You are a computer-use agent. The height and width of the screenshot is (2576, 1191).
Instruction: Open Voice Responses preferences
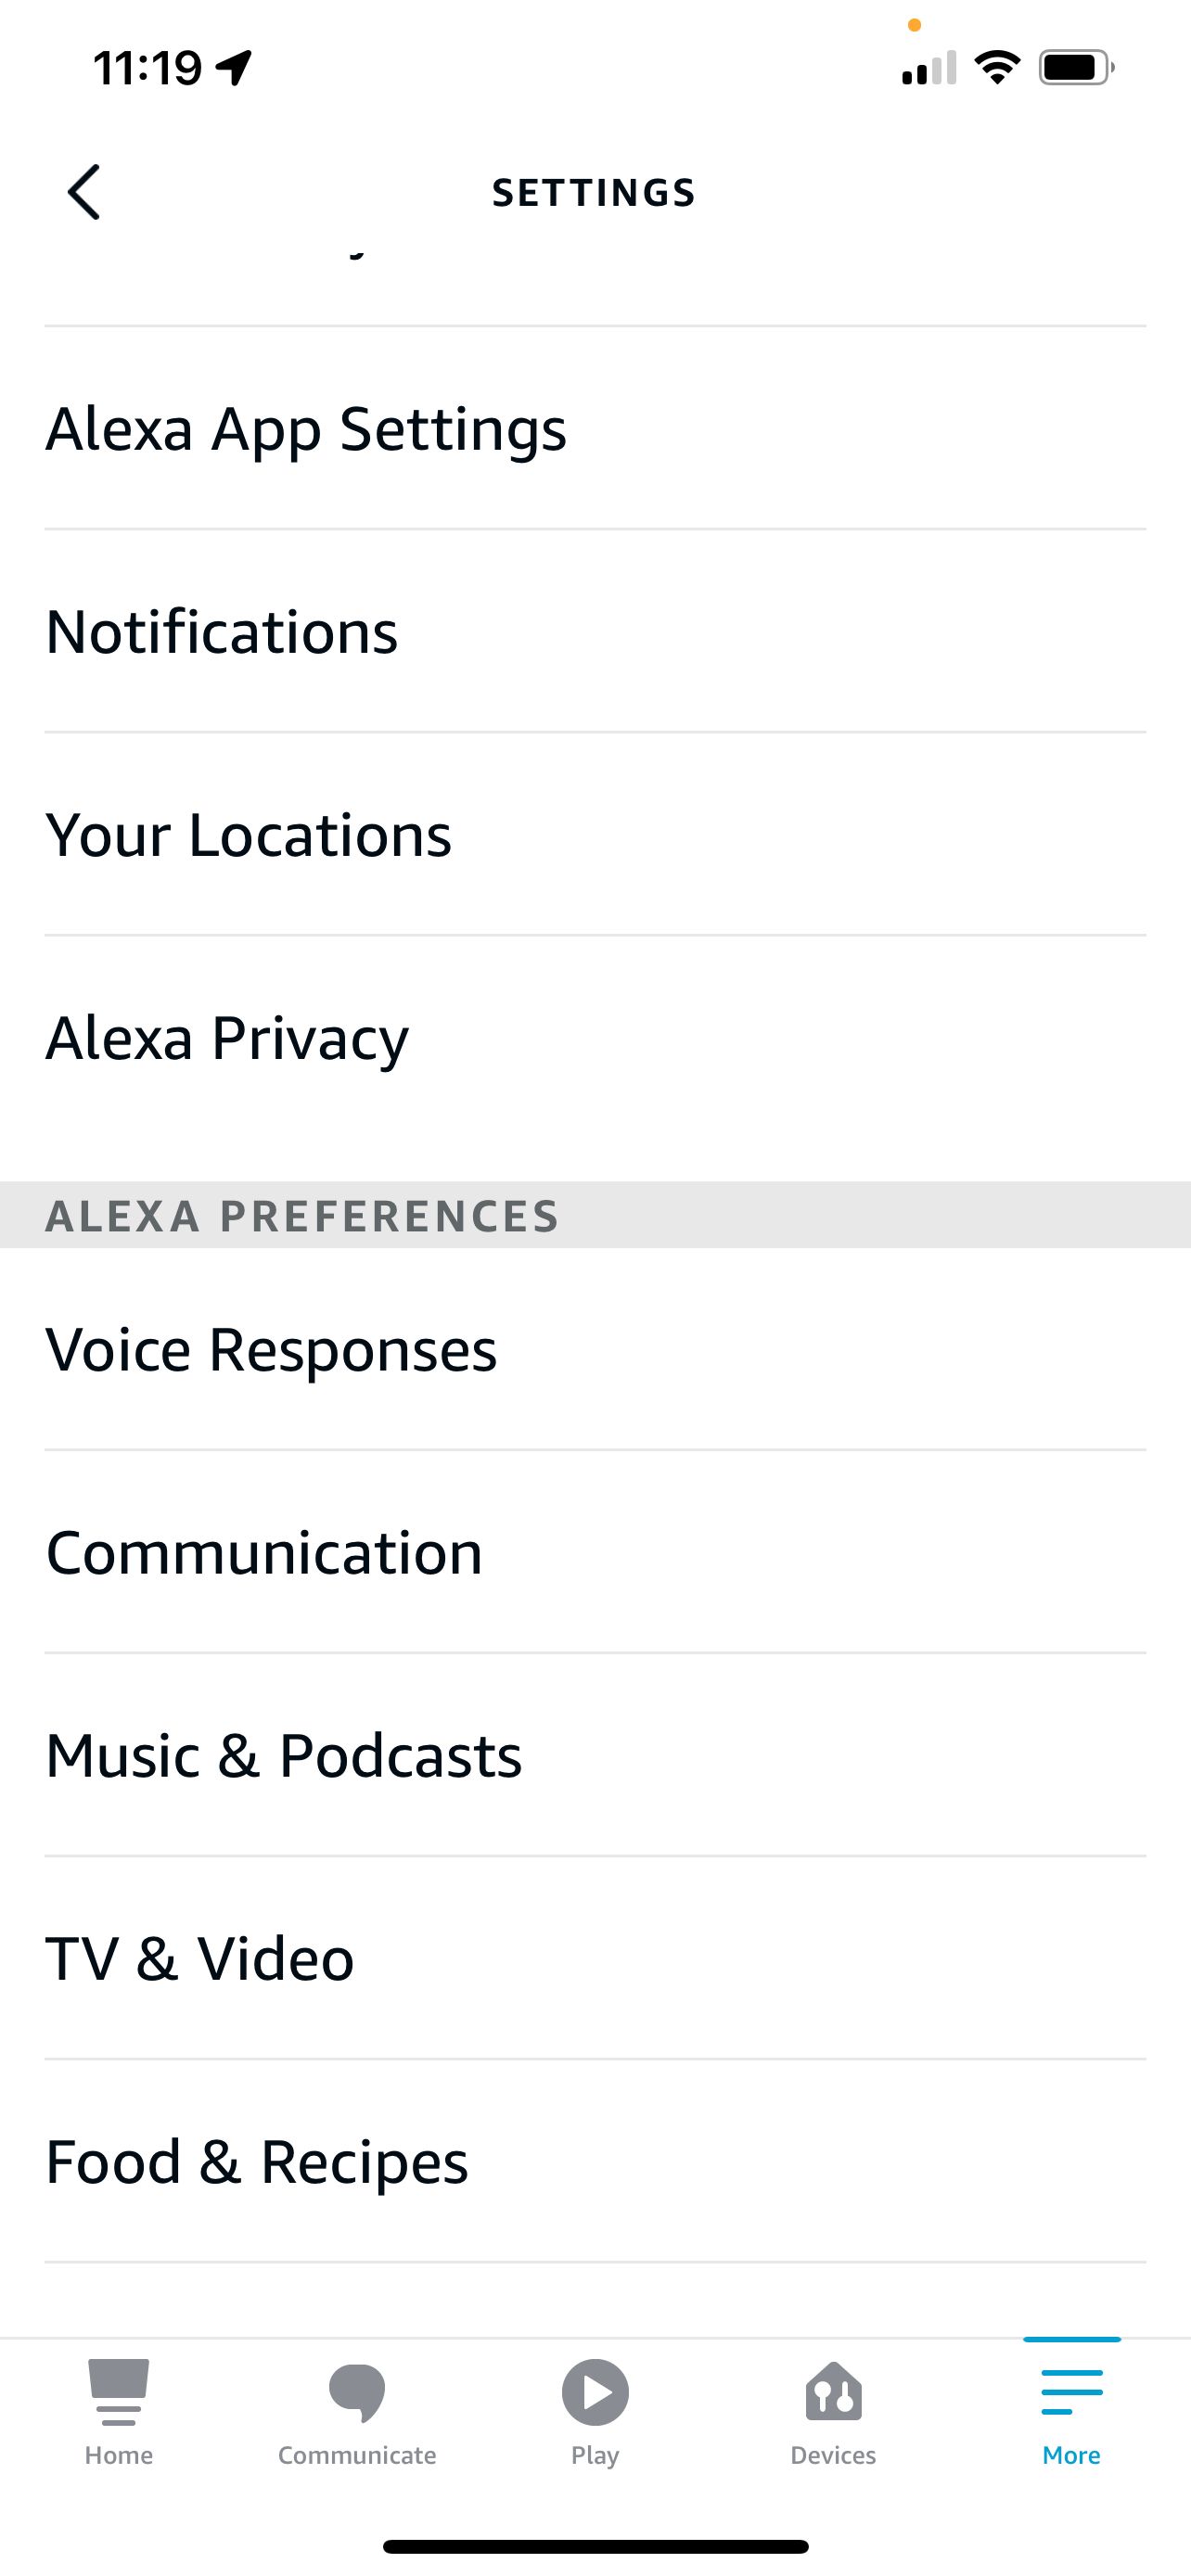point(271,1348)
